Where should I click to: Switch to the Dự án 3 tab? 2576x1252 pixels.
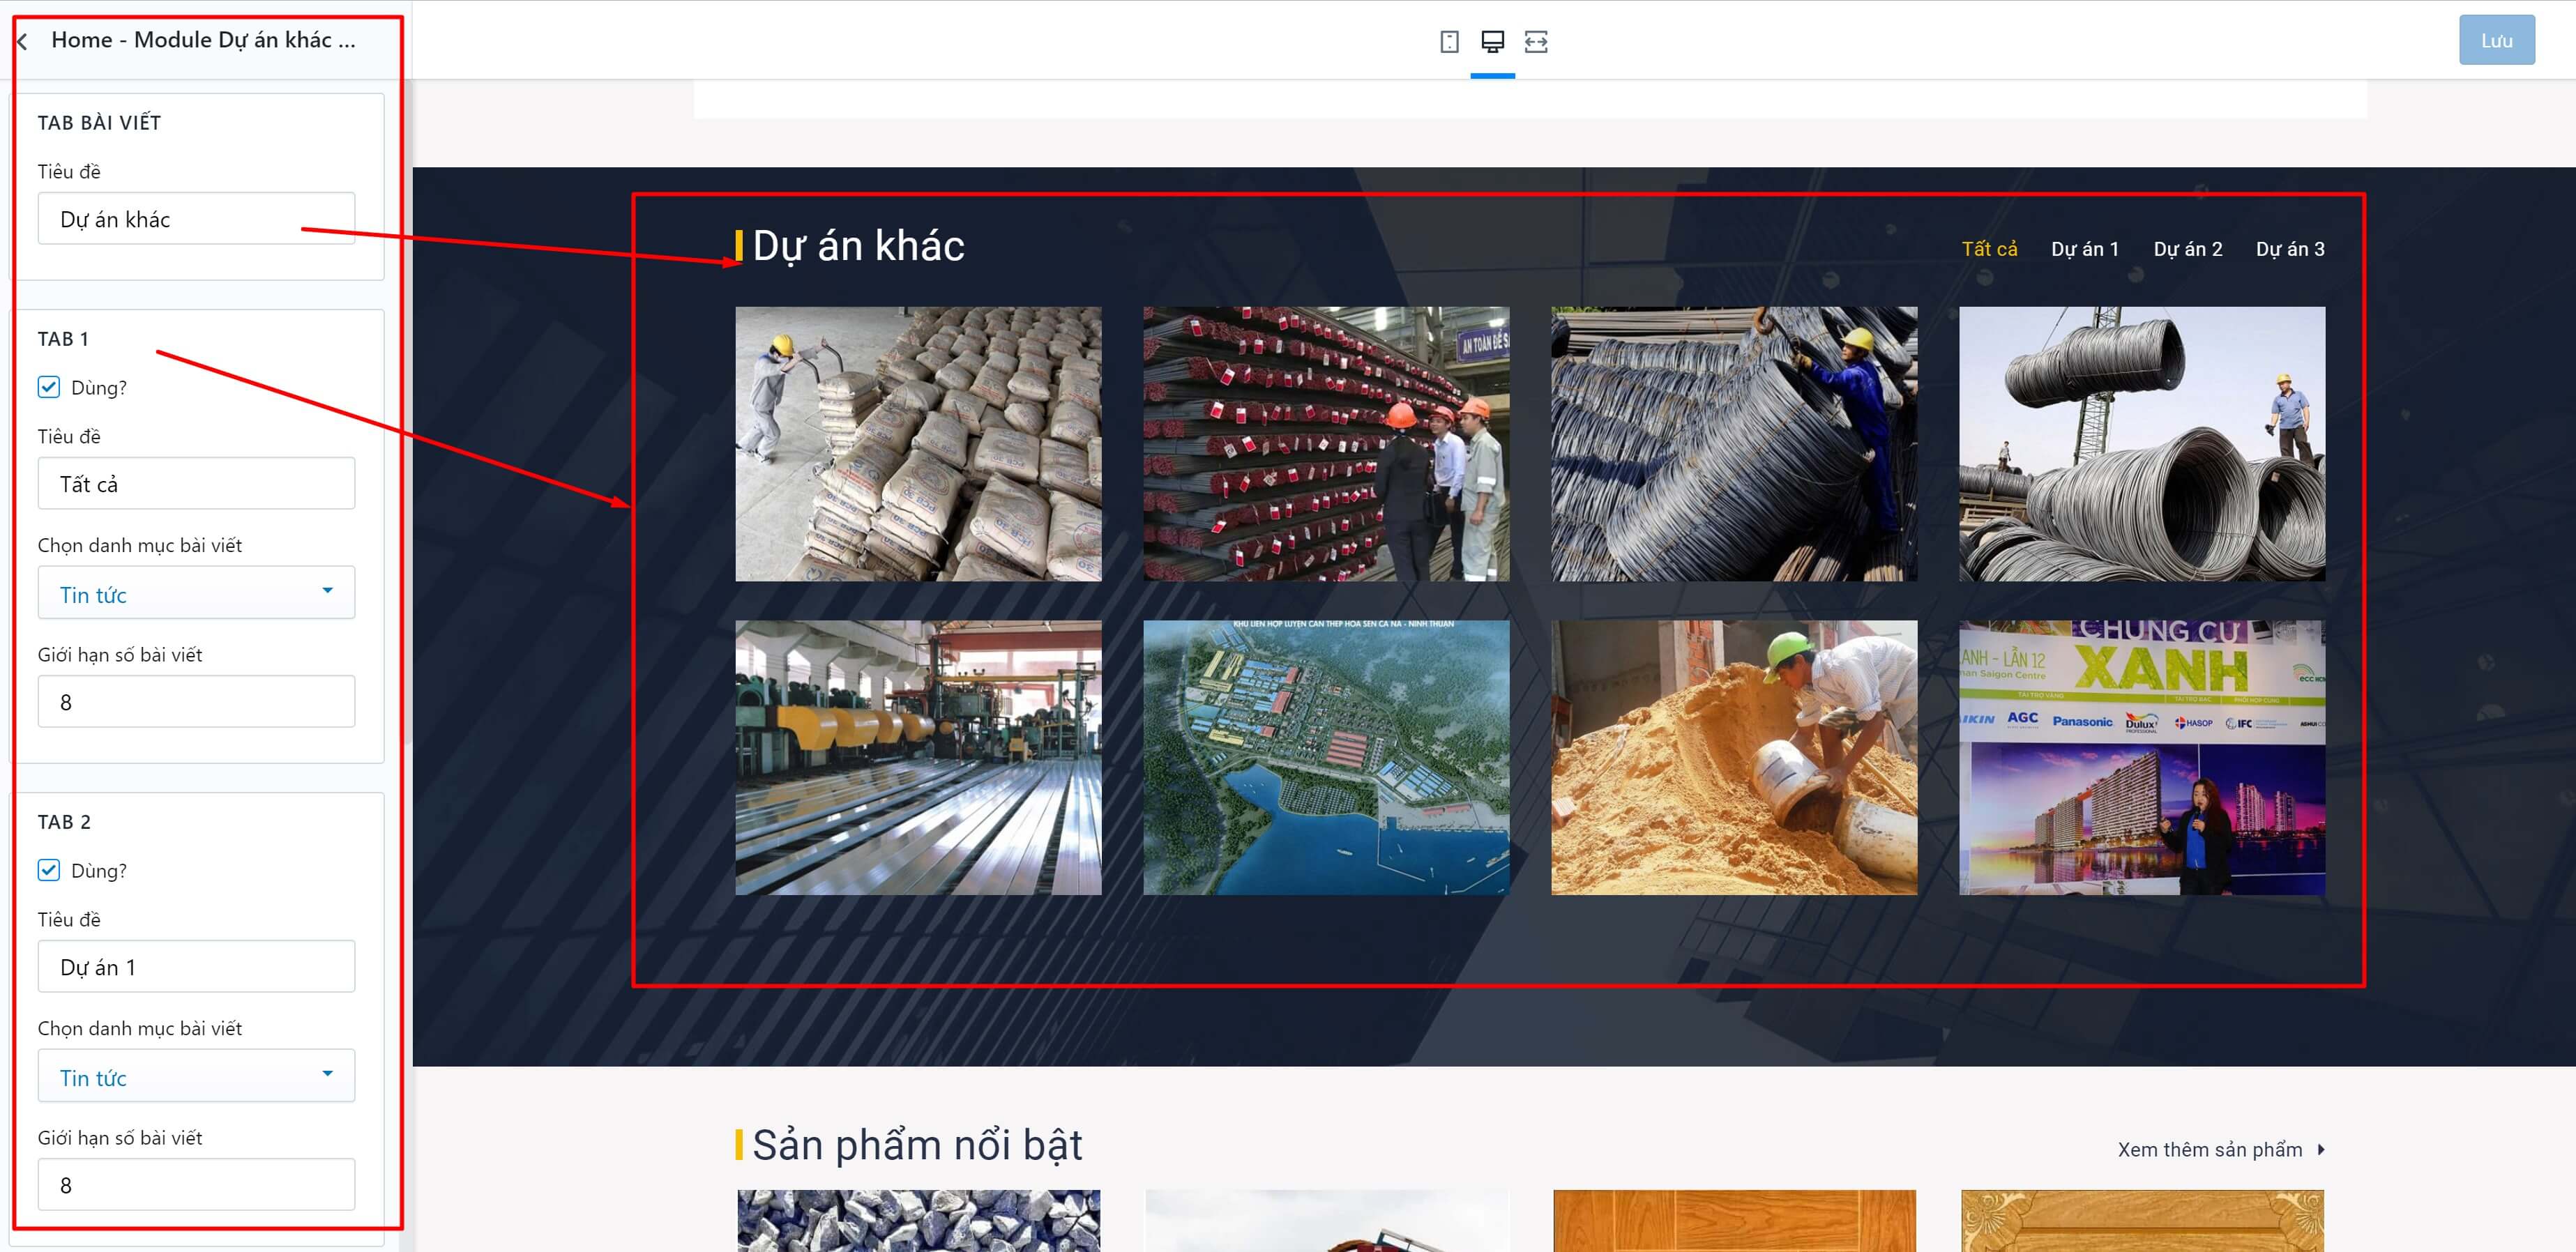tap(2290, 249)
